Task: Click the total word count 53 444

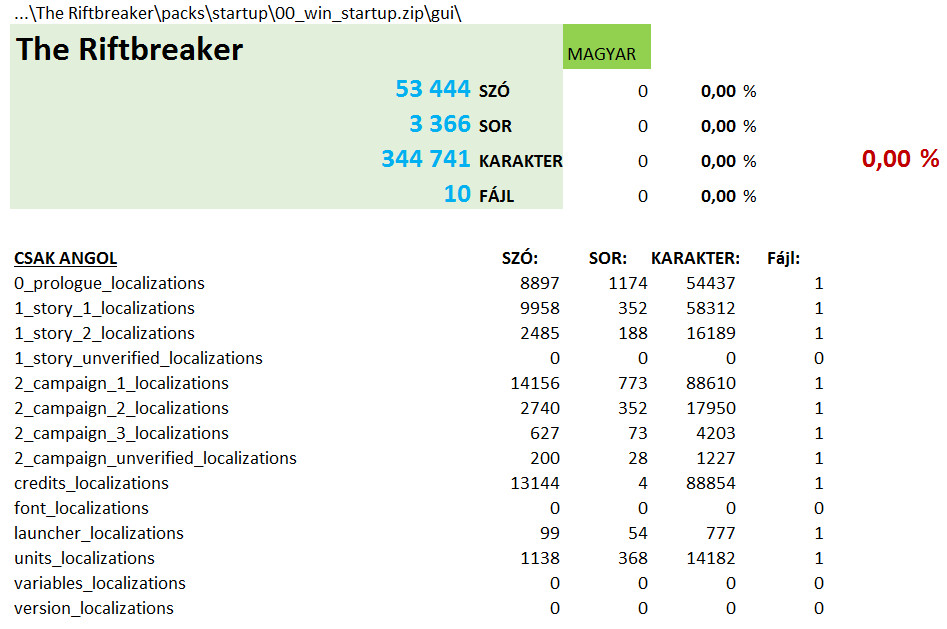Action: [x=432, y=89]
